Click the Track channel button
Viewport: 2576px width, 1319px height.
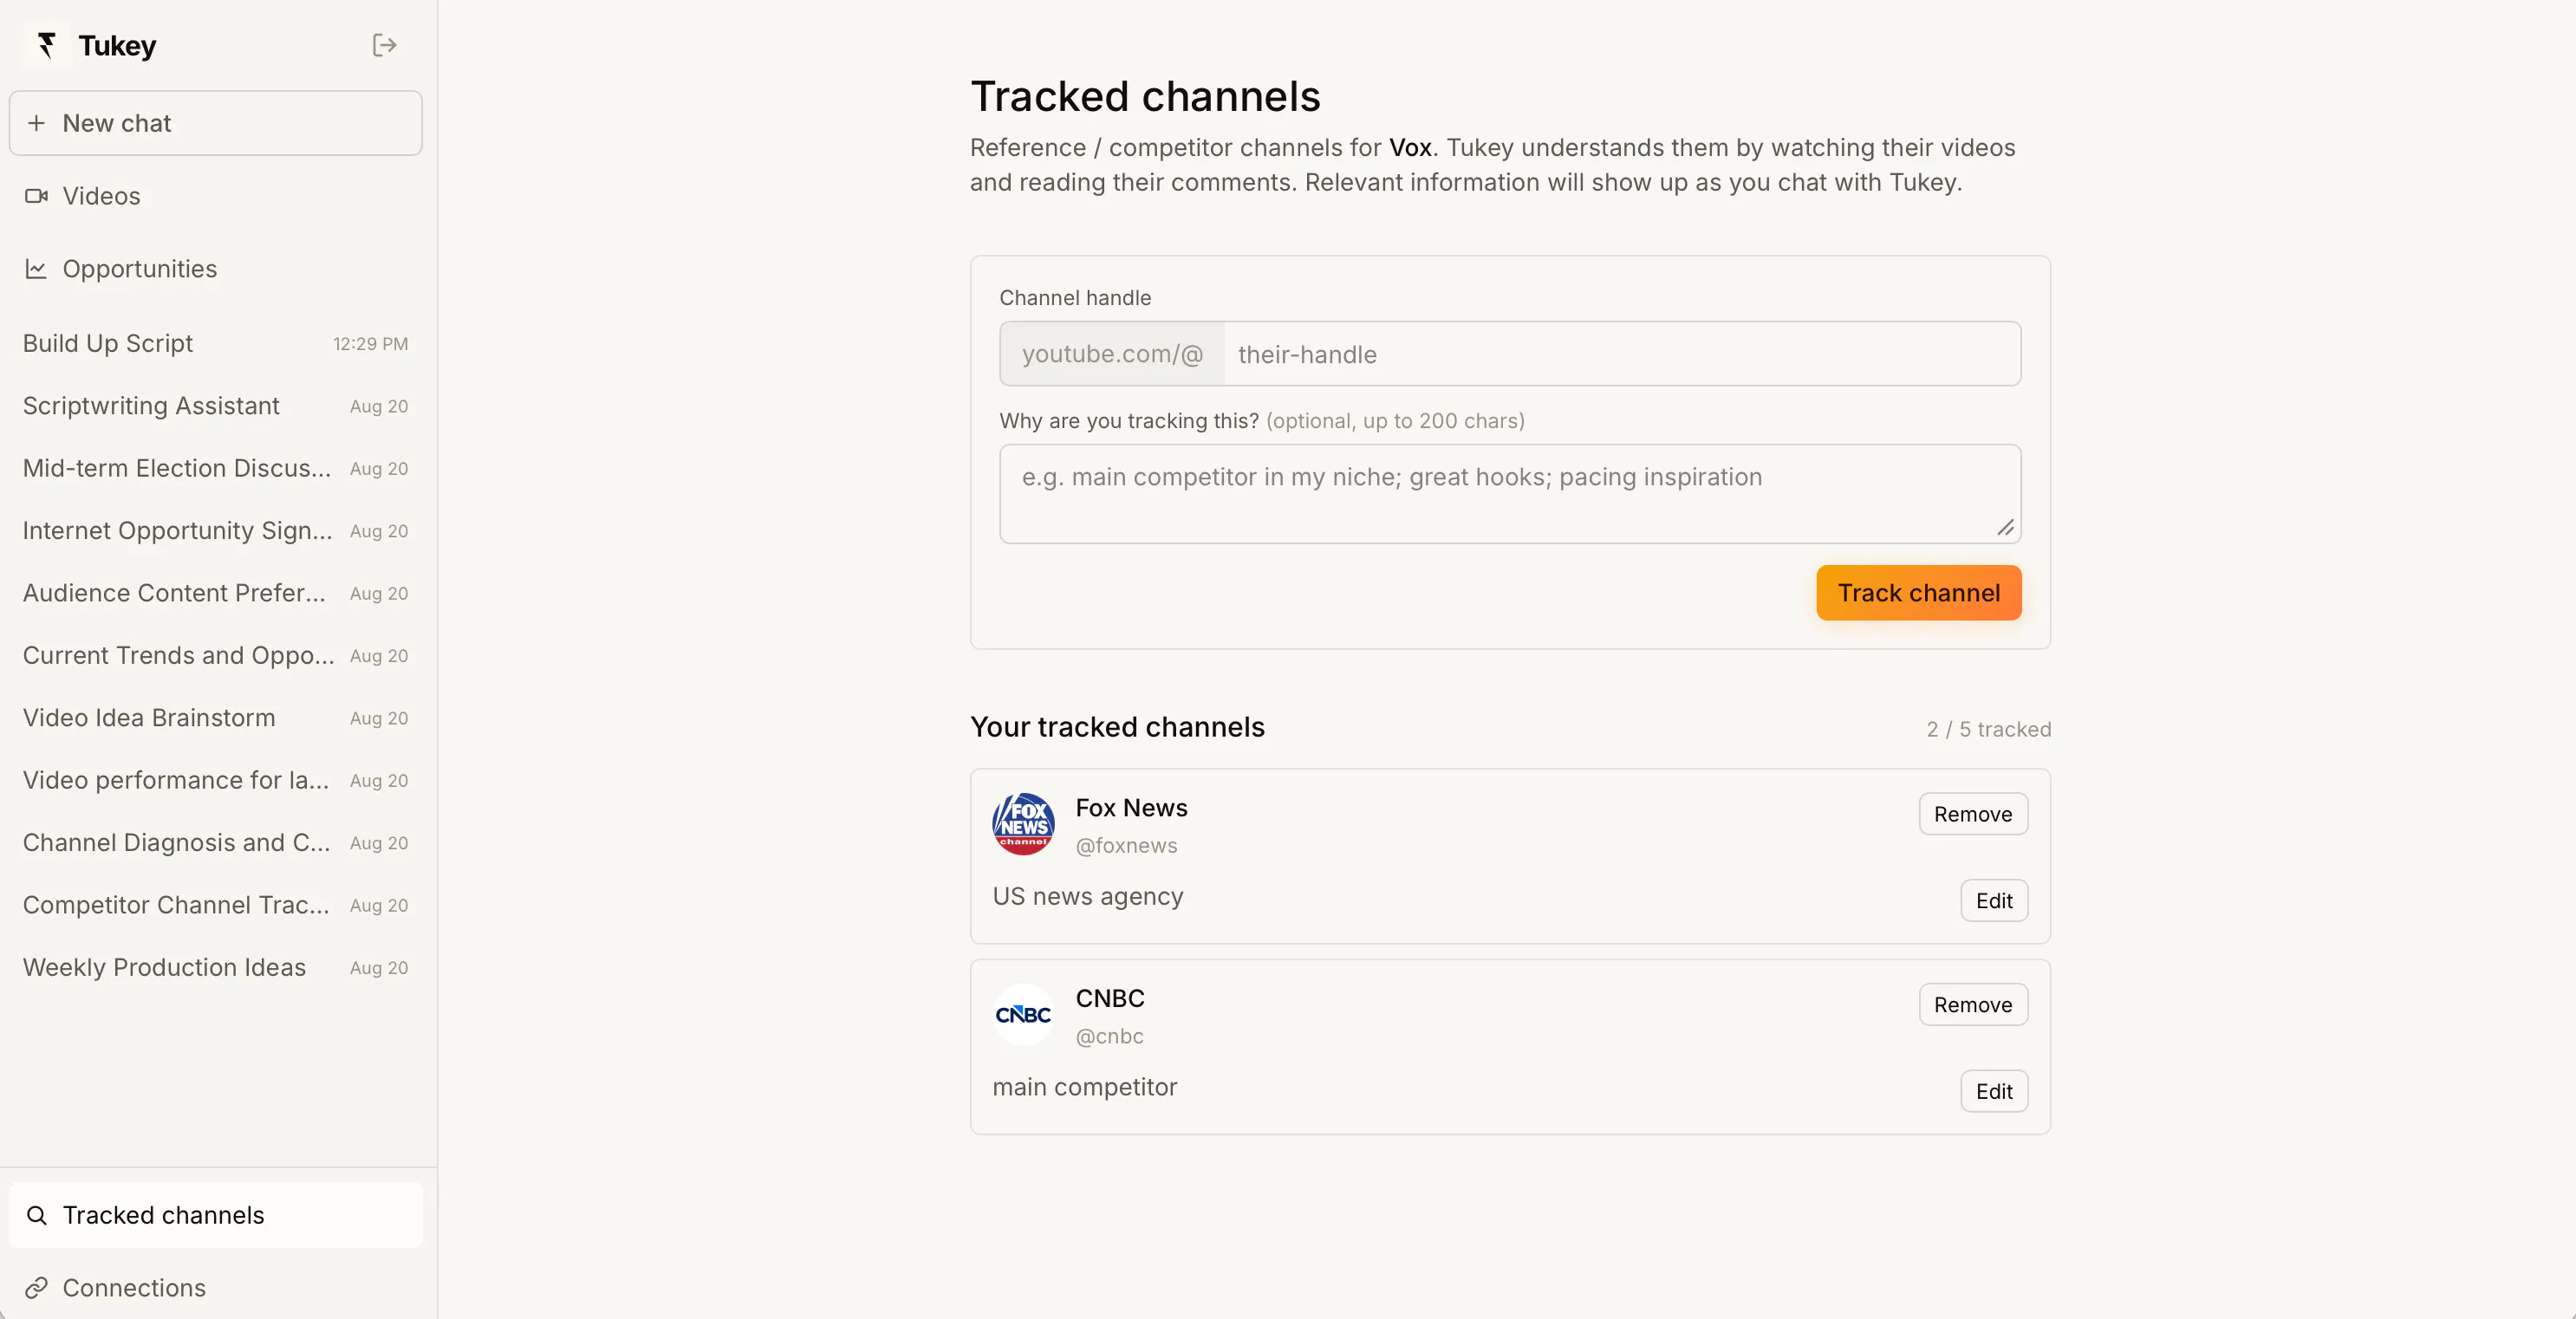1918,593
